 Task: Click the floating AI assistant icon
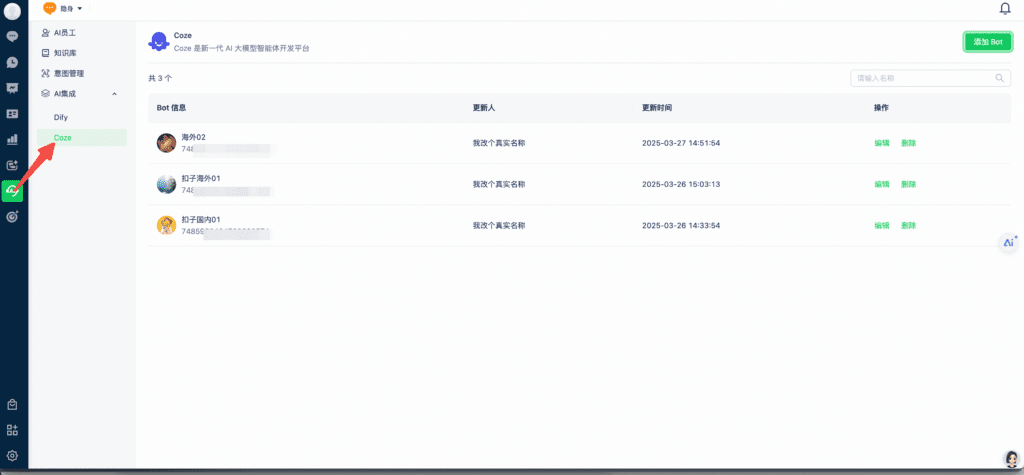[1010, 242]
